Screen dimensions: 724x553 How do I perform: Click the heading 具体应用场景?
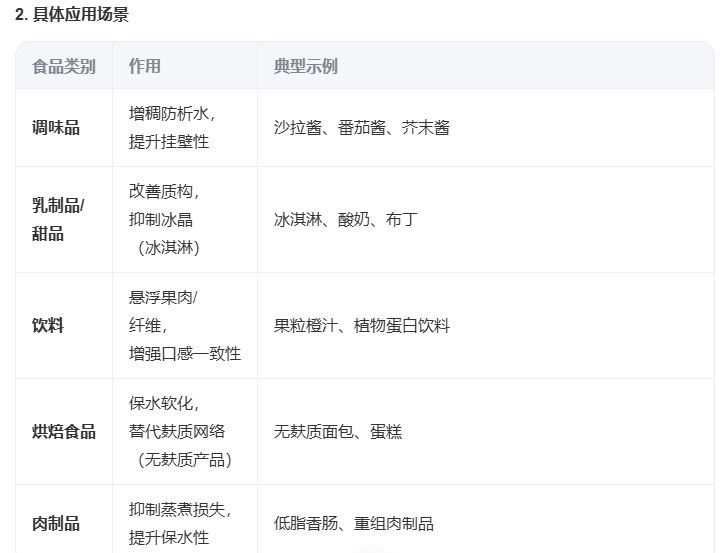(x=72, y=15)
